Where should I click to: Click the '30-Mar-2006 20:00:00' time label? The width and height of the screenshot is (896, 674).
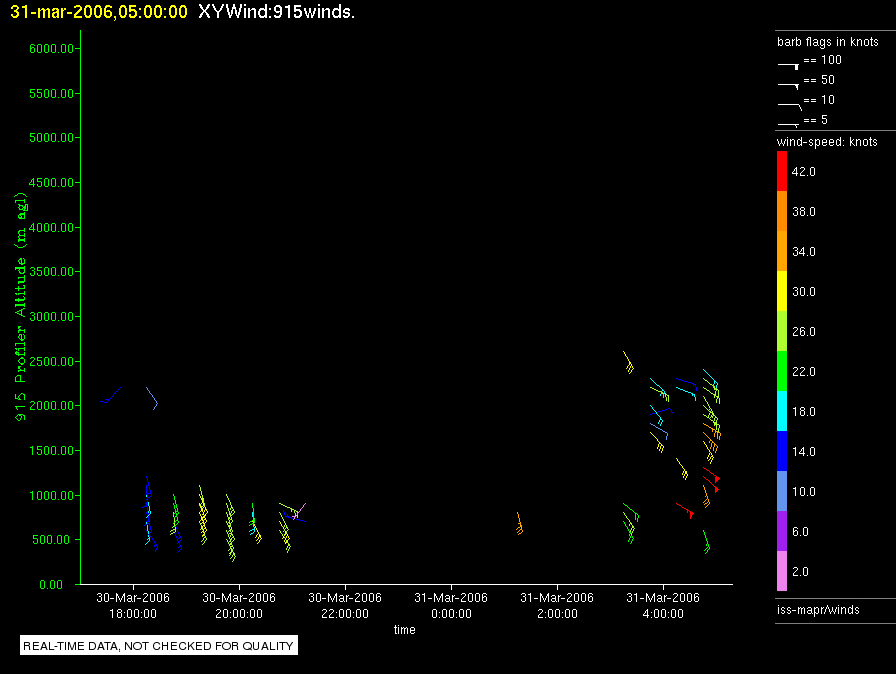[x=239, y=605]
